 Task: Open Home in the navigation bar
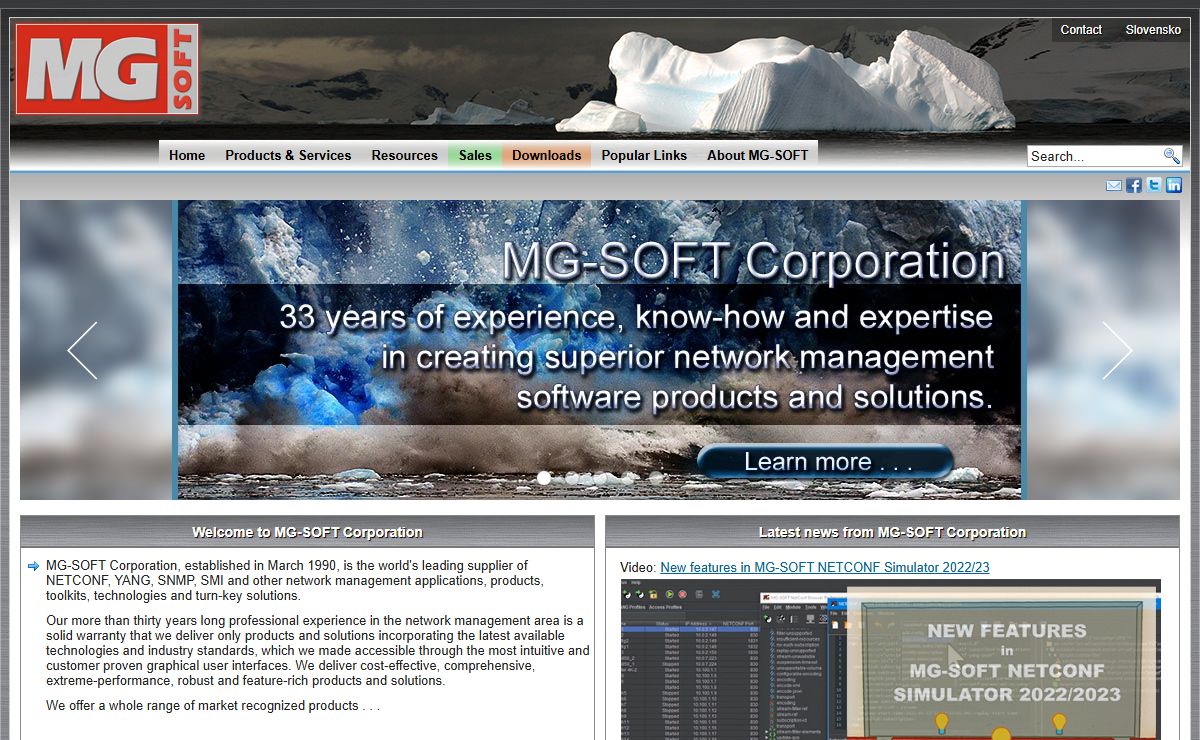click(187, 155)
